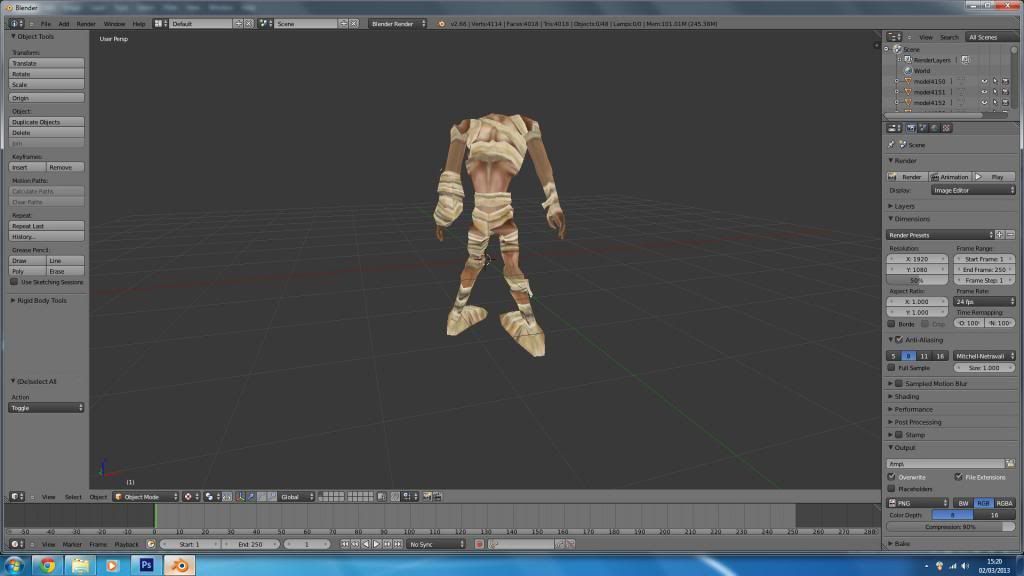The image size is (1024, 576).
Task: Open the 24 fps frame rate dropdown
Action: pos(984,302)
